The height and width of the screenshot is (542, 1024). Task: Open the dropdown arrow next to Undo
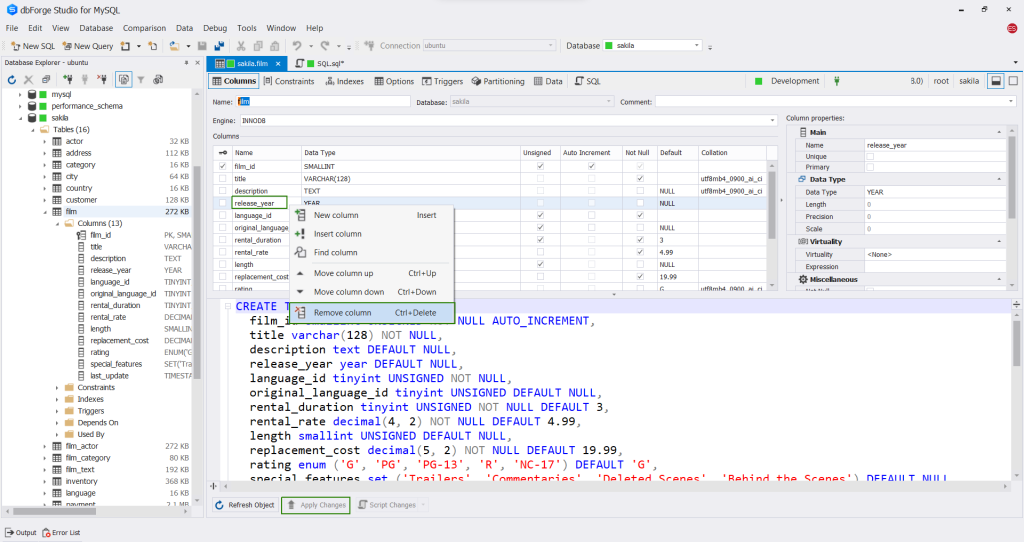pos(311,46)
